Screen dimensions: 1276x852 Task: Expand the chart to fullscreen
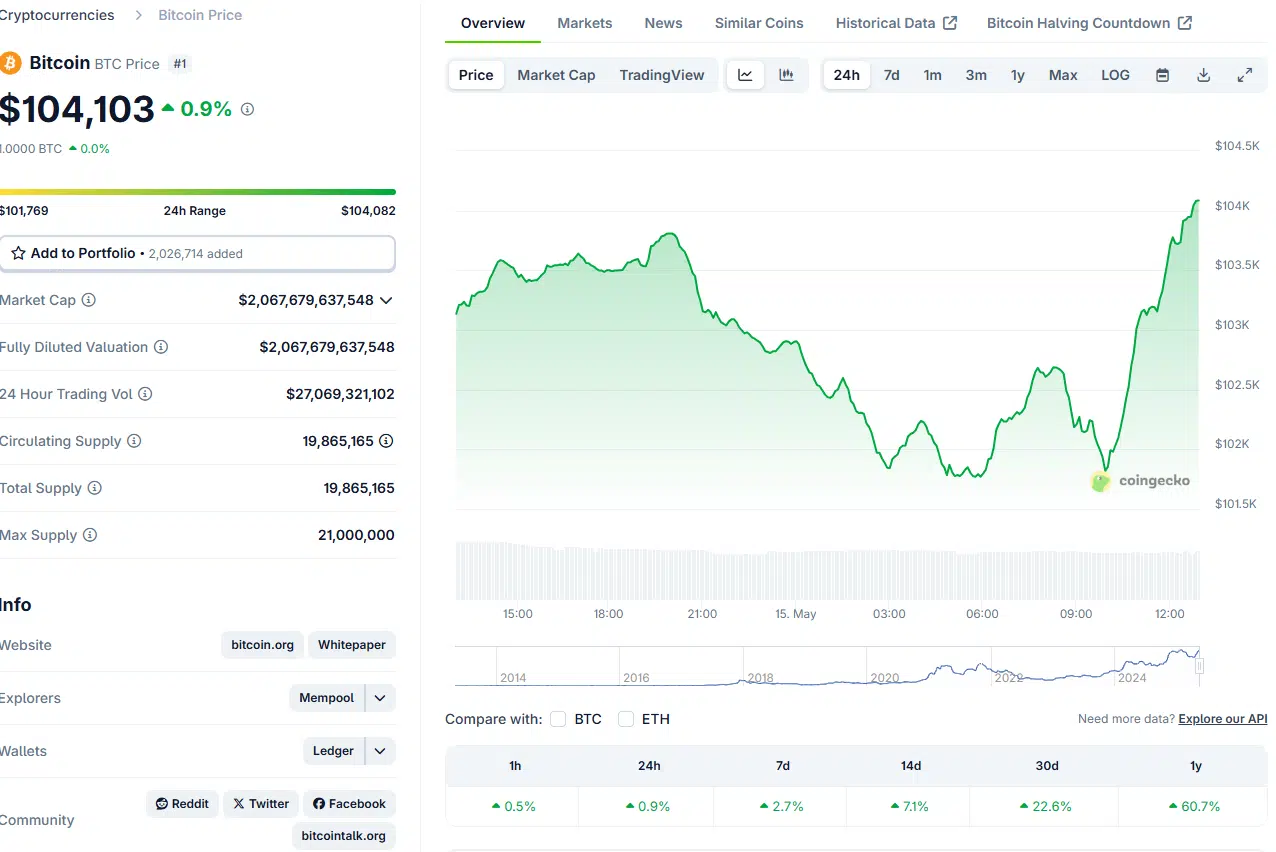(x=1245, y=75)
